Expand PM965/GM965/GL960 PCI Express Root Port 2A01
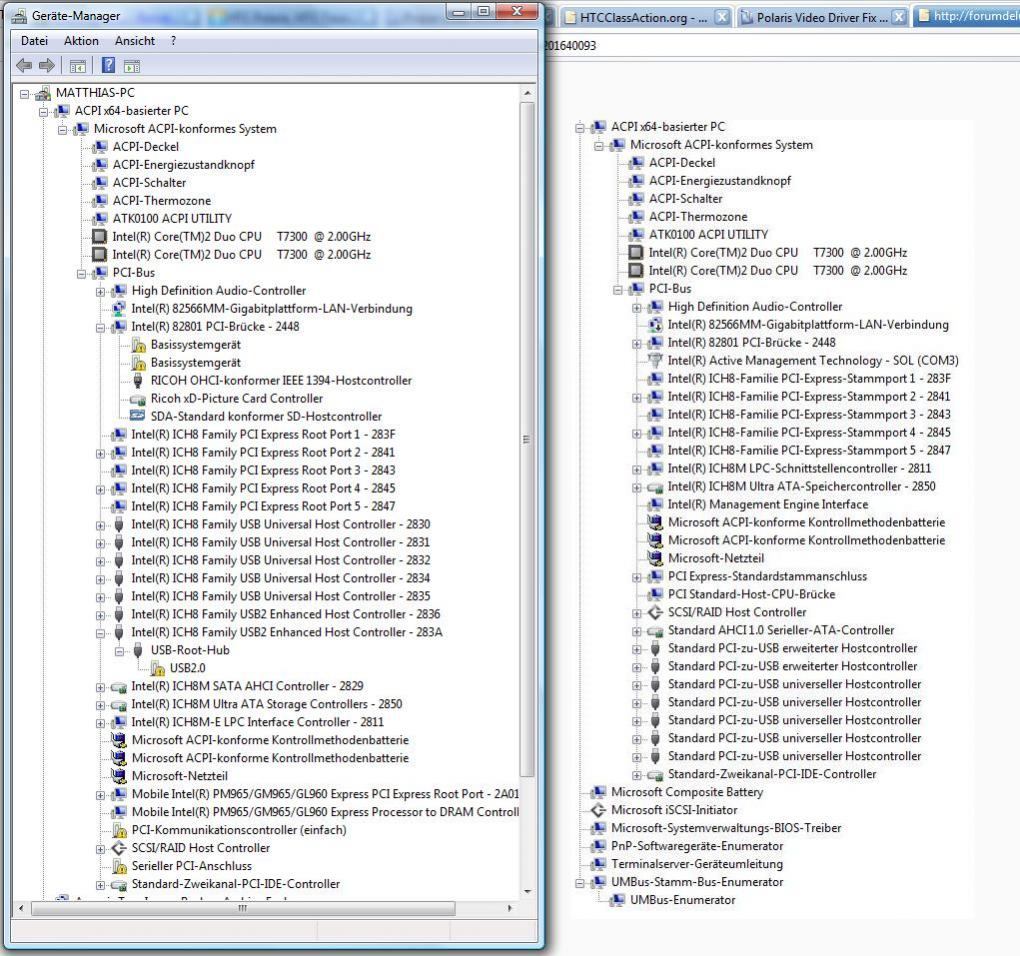The height and width of the screenshot is (956, 1020). [x=100, y=795]
